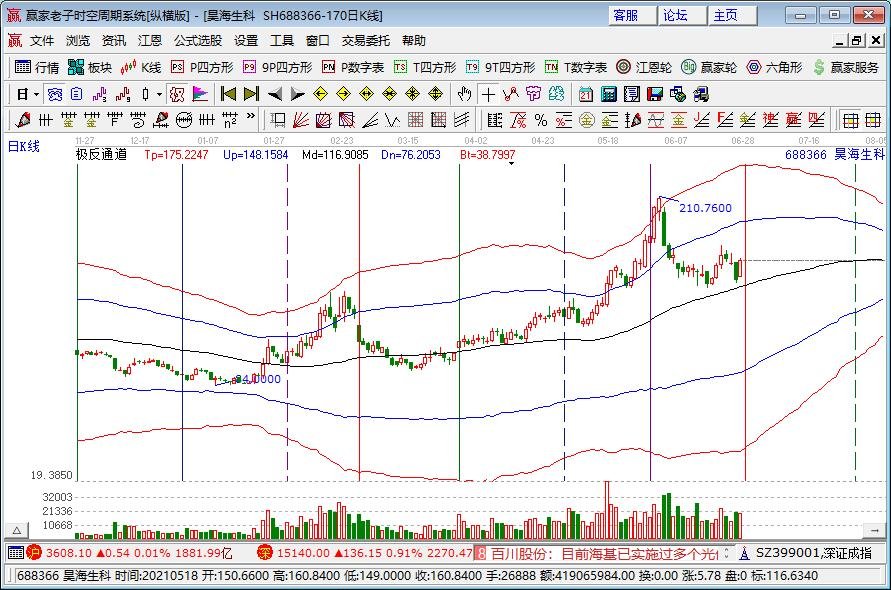
Task: Open the P四方形 tool
Action: pyautogui.click(x=202, y=68)
